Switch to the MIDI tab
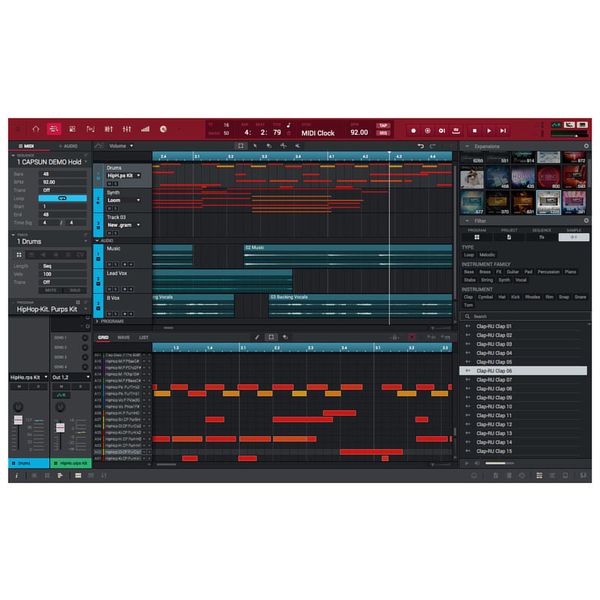The width and height of the screenshot is (600, 600). [x=26, y=146]
